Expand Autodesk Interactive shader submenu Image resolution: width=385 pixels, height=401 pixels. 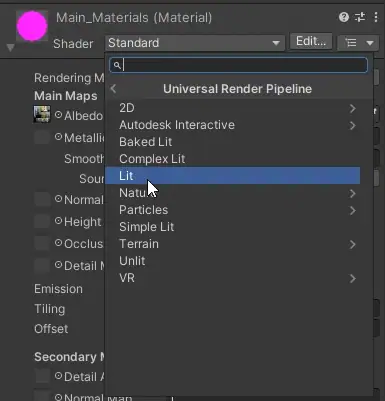click(x=233, y=125)
